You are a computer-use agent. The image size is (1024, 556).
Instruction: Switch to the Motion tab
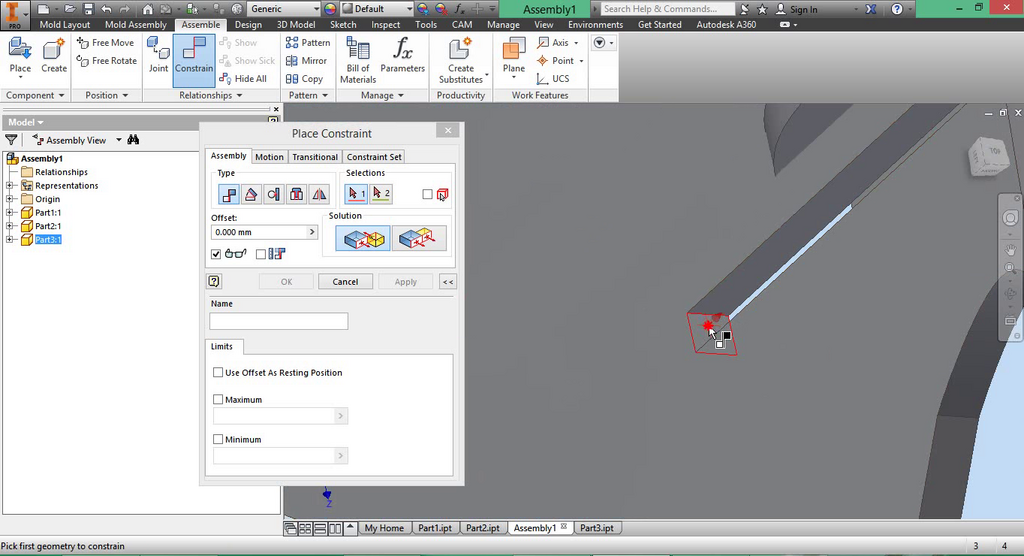click(269, 157)
